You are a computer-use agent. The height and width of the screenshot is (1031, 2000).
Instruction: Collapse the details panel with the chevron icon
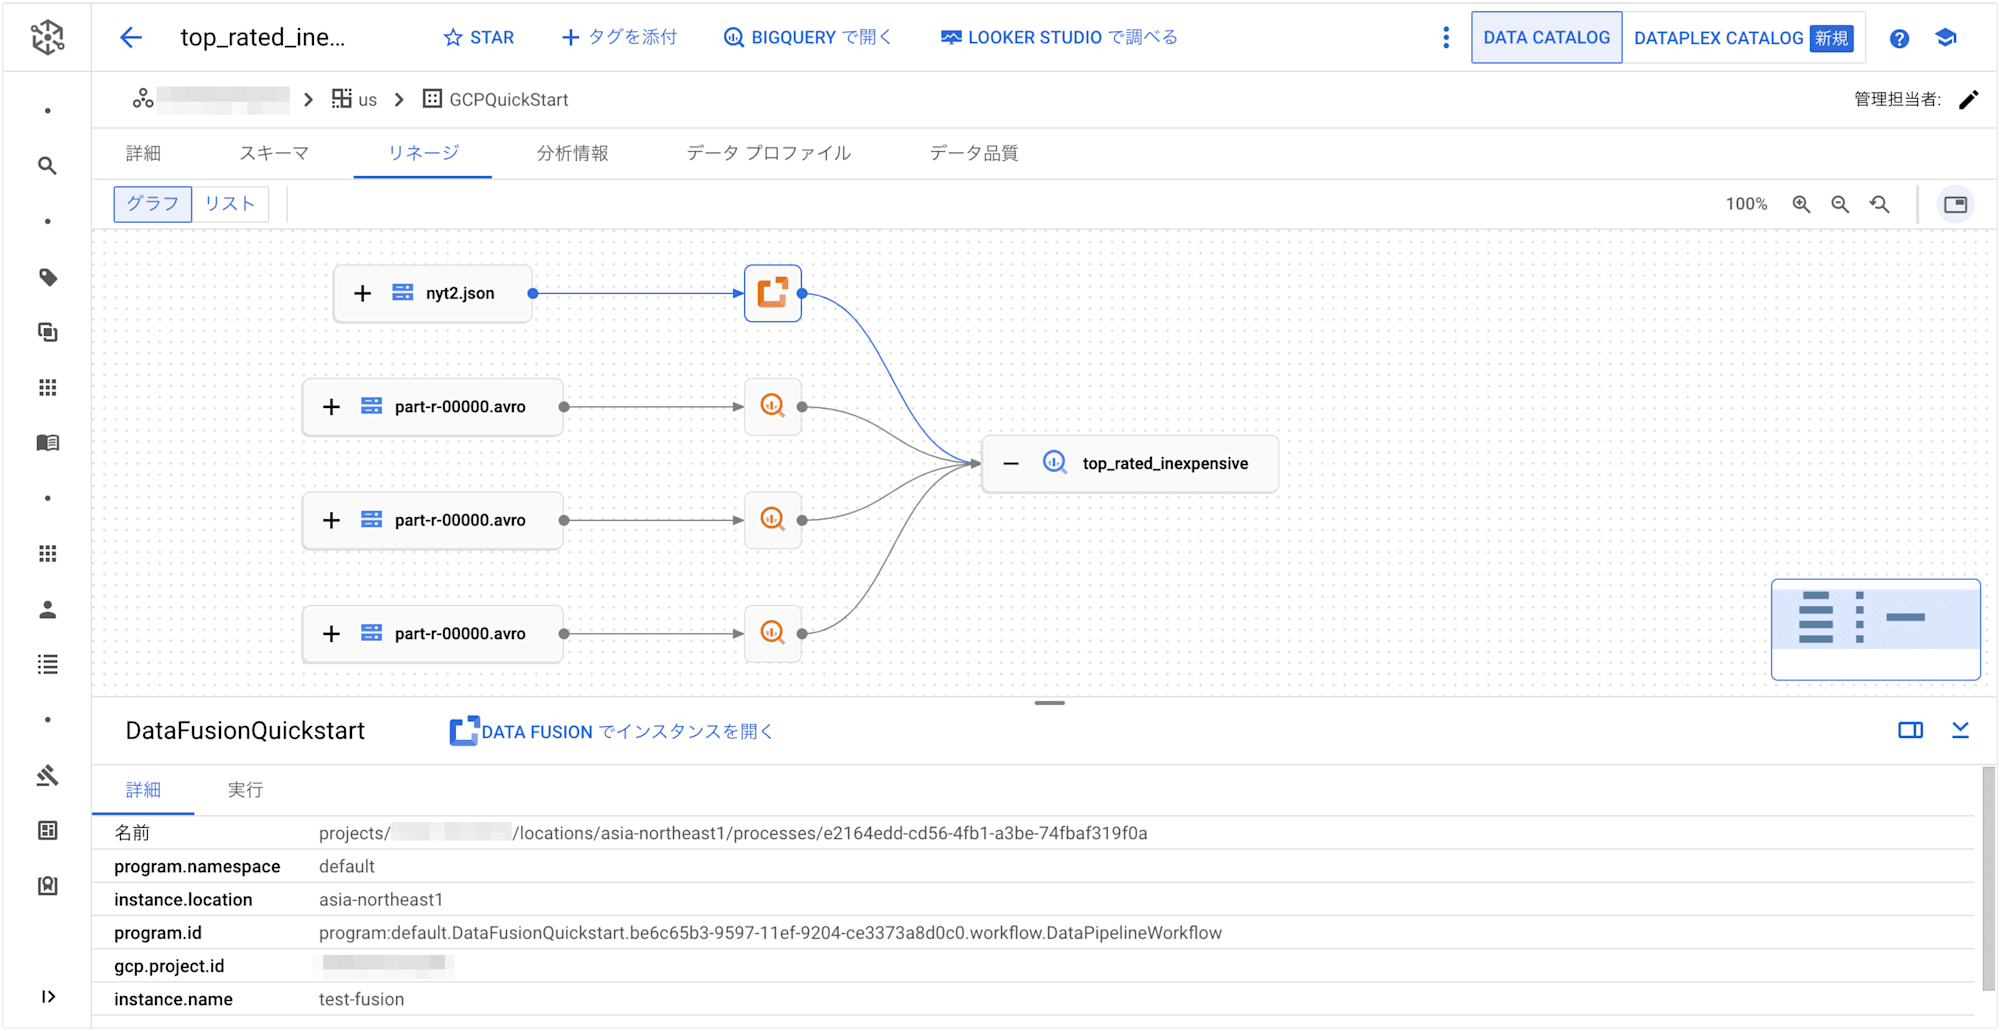1960,731
